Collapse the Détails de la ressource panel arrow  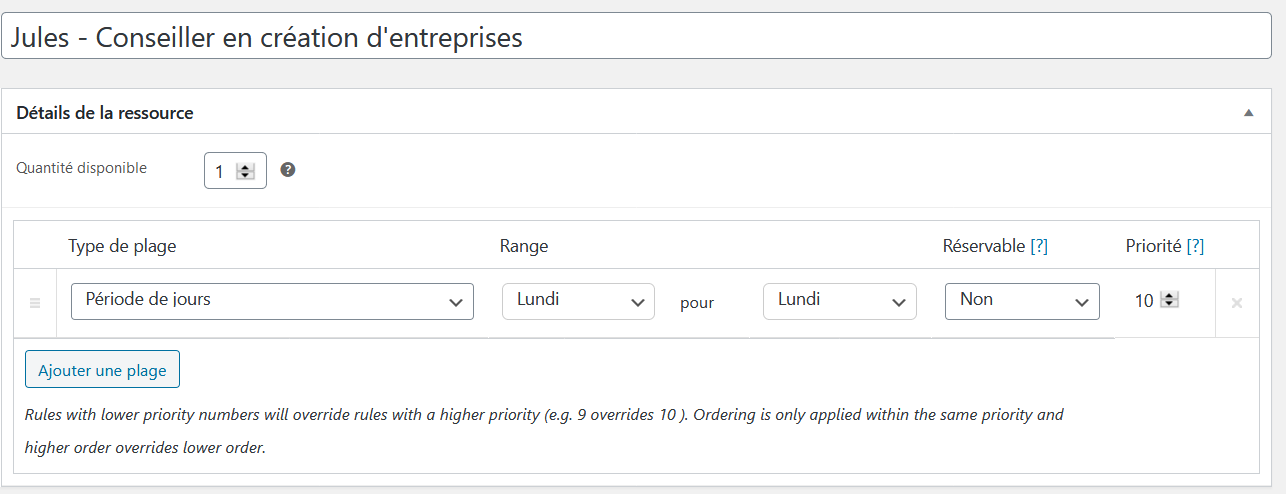coord(1248,113)
